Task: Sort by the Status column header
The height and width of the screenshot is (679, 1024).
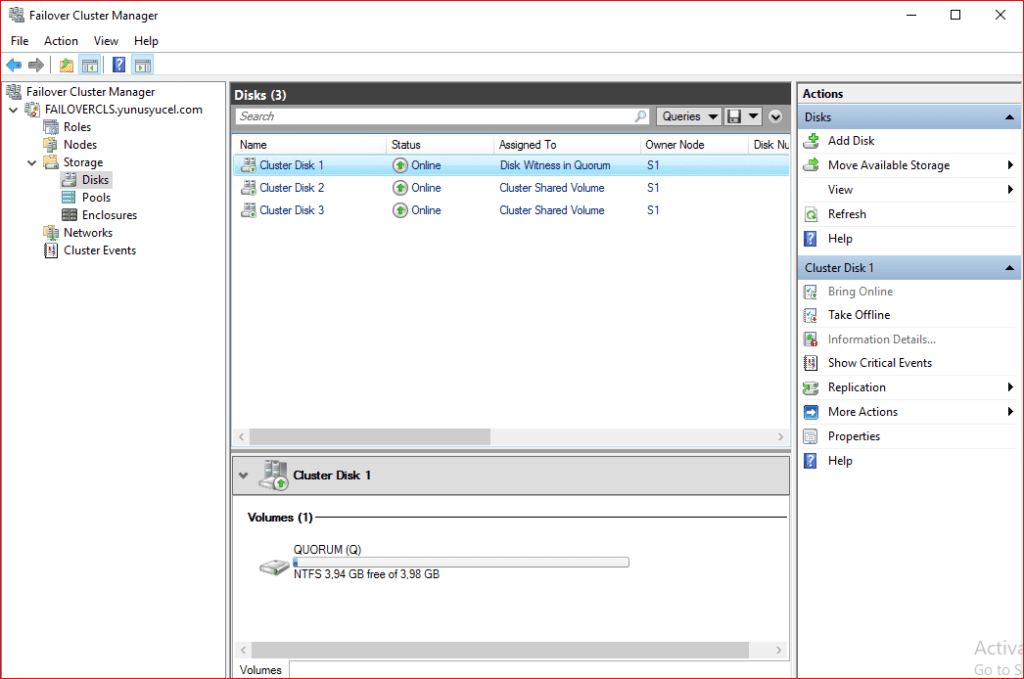Action: pos(440,145)
